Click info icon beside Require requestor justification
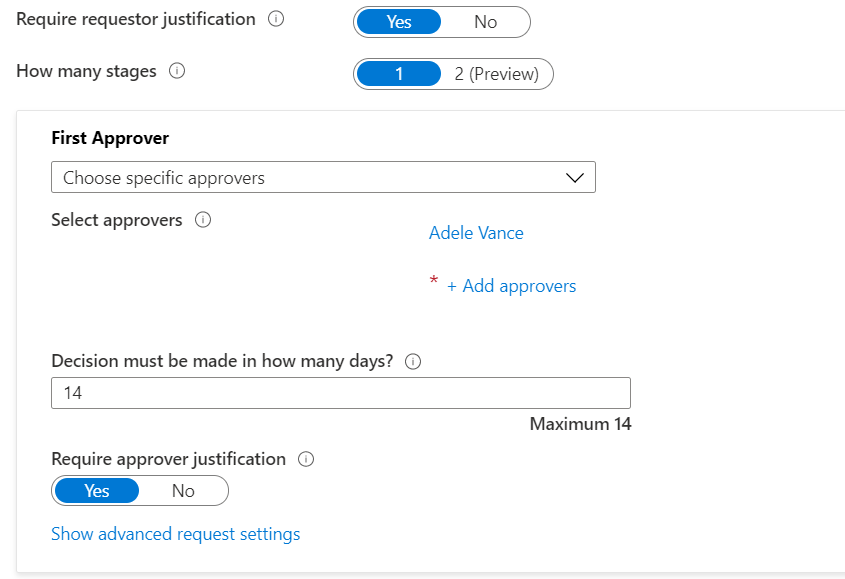This screenshot has height=579, width=845. [x=276, y=20]
